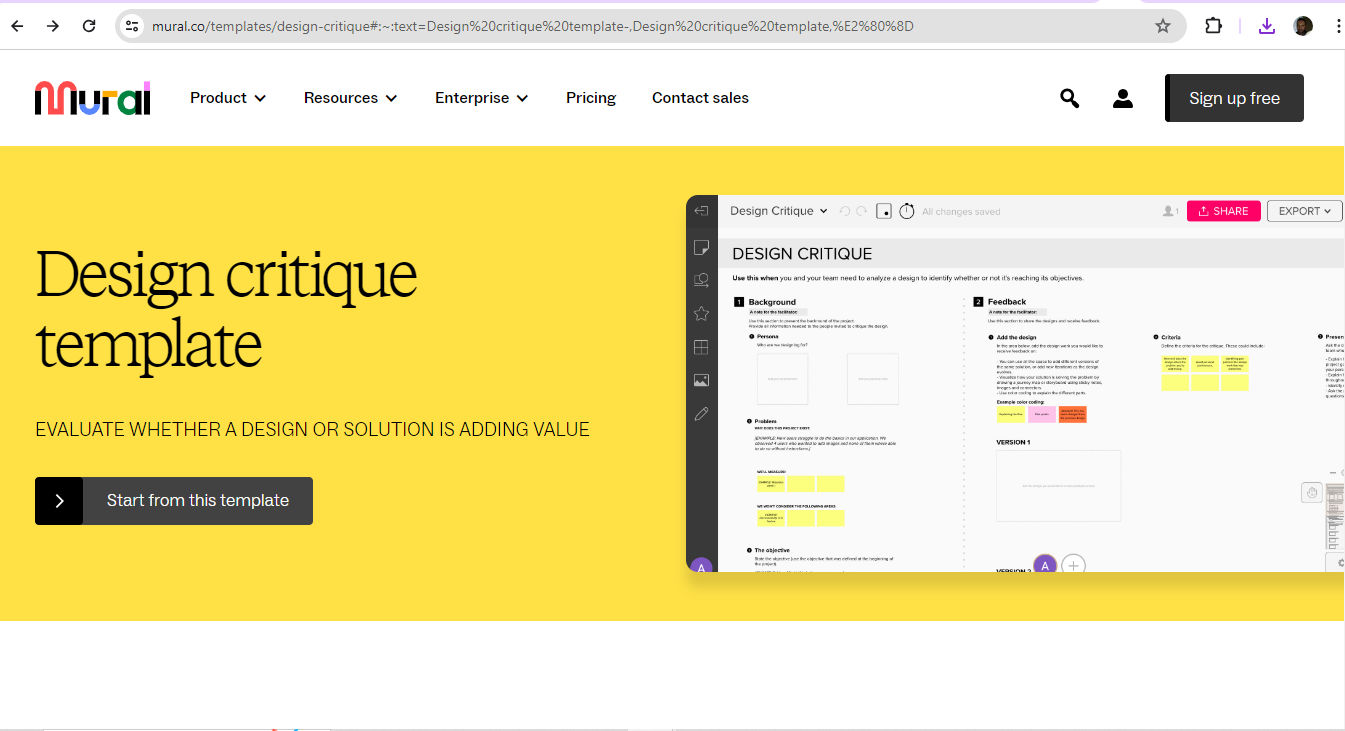Click the Feedback section heading in preview
The width and height of the screenshot is (1345, 731).
pyautogui.click(x=1007, y=302)
